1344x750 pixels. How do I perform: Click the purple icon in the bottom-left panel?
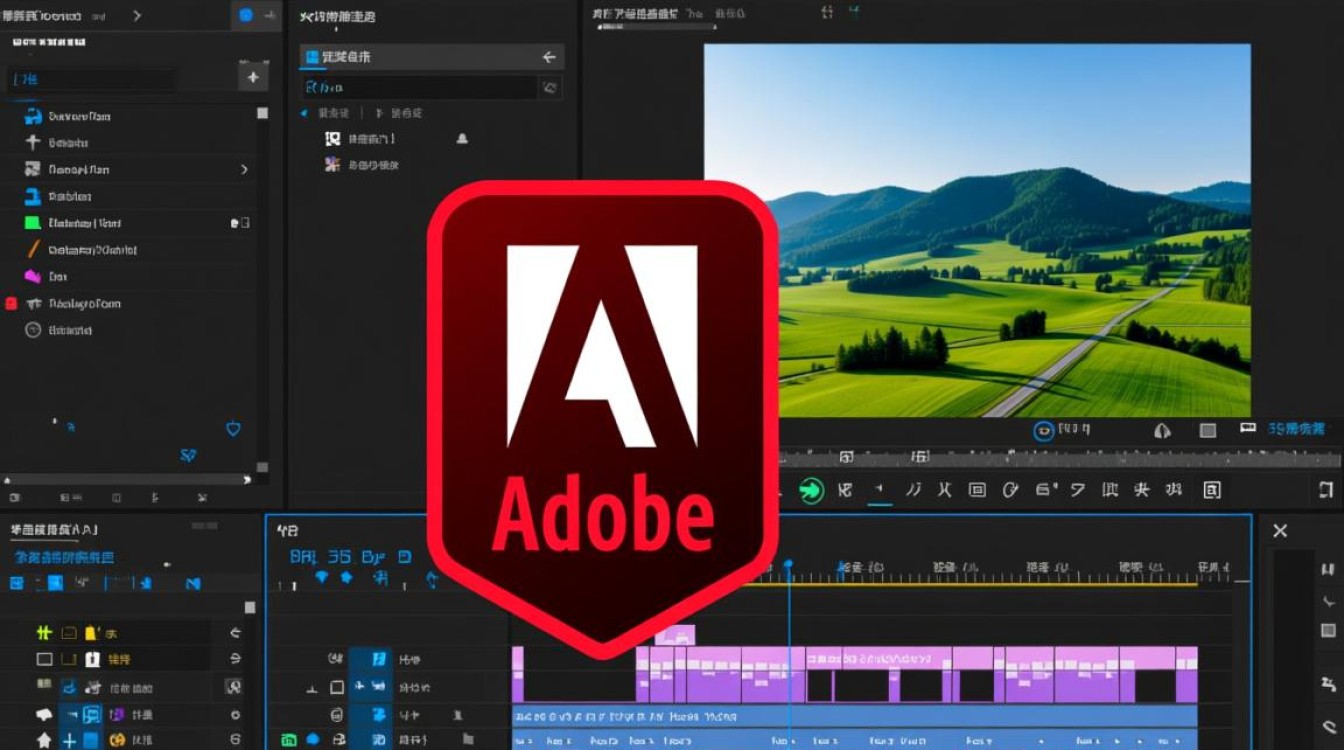[117, 714]
